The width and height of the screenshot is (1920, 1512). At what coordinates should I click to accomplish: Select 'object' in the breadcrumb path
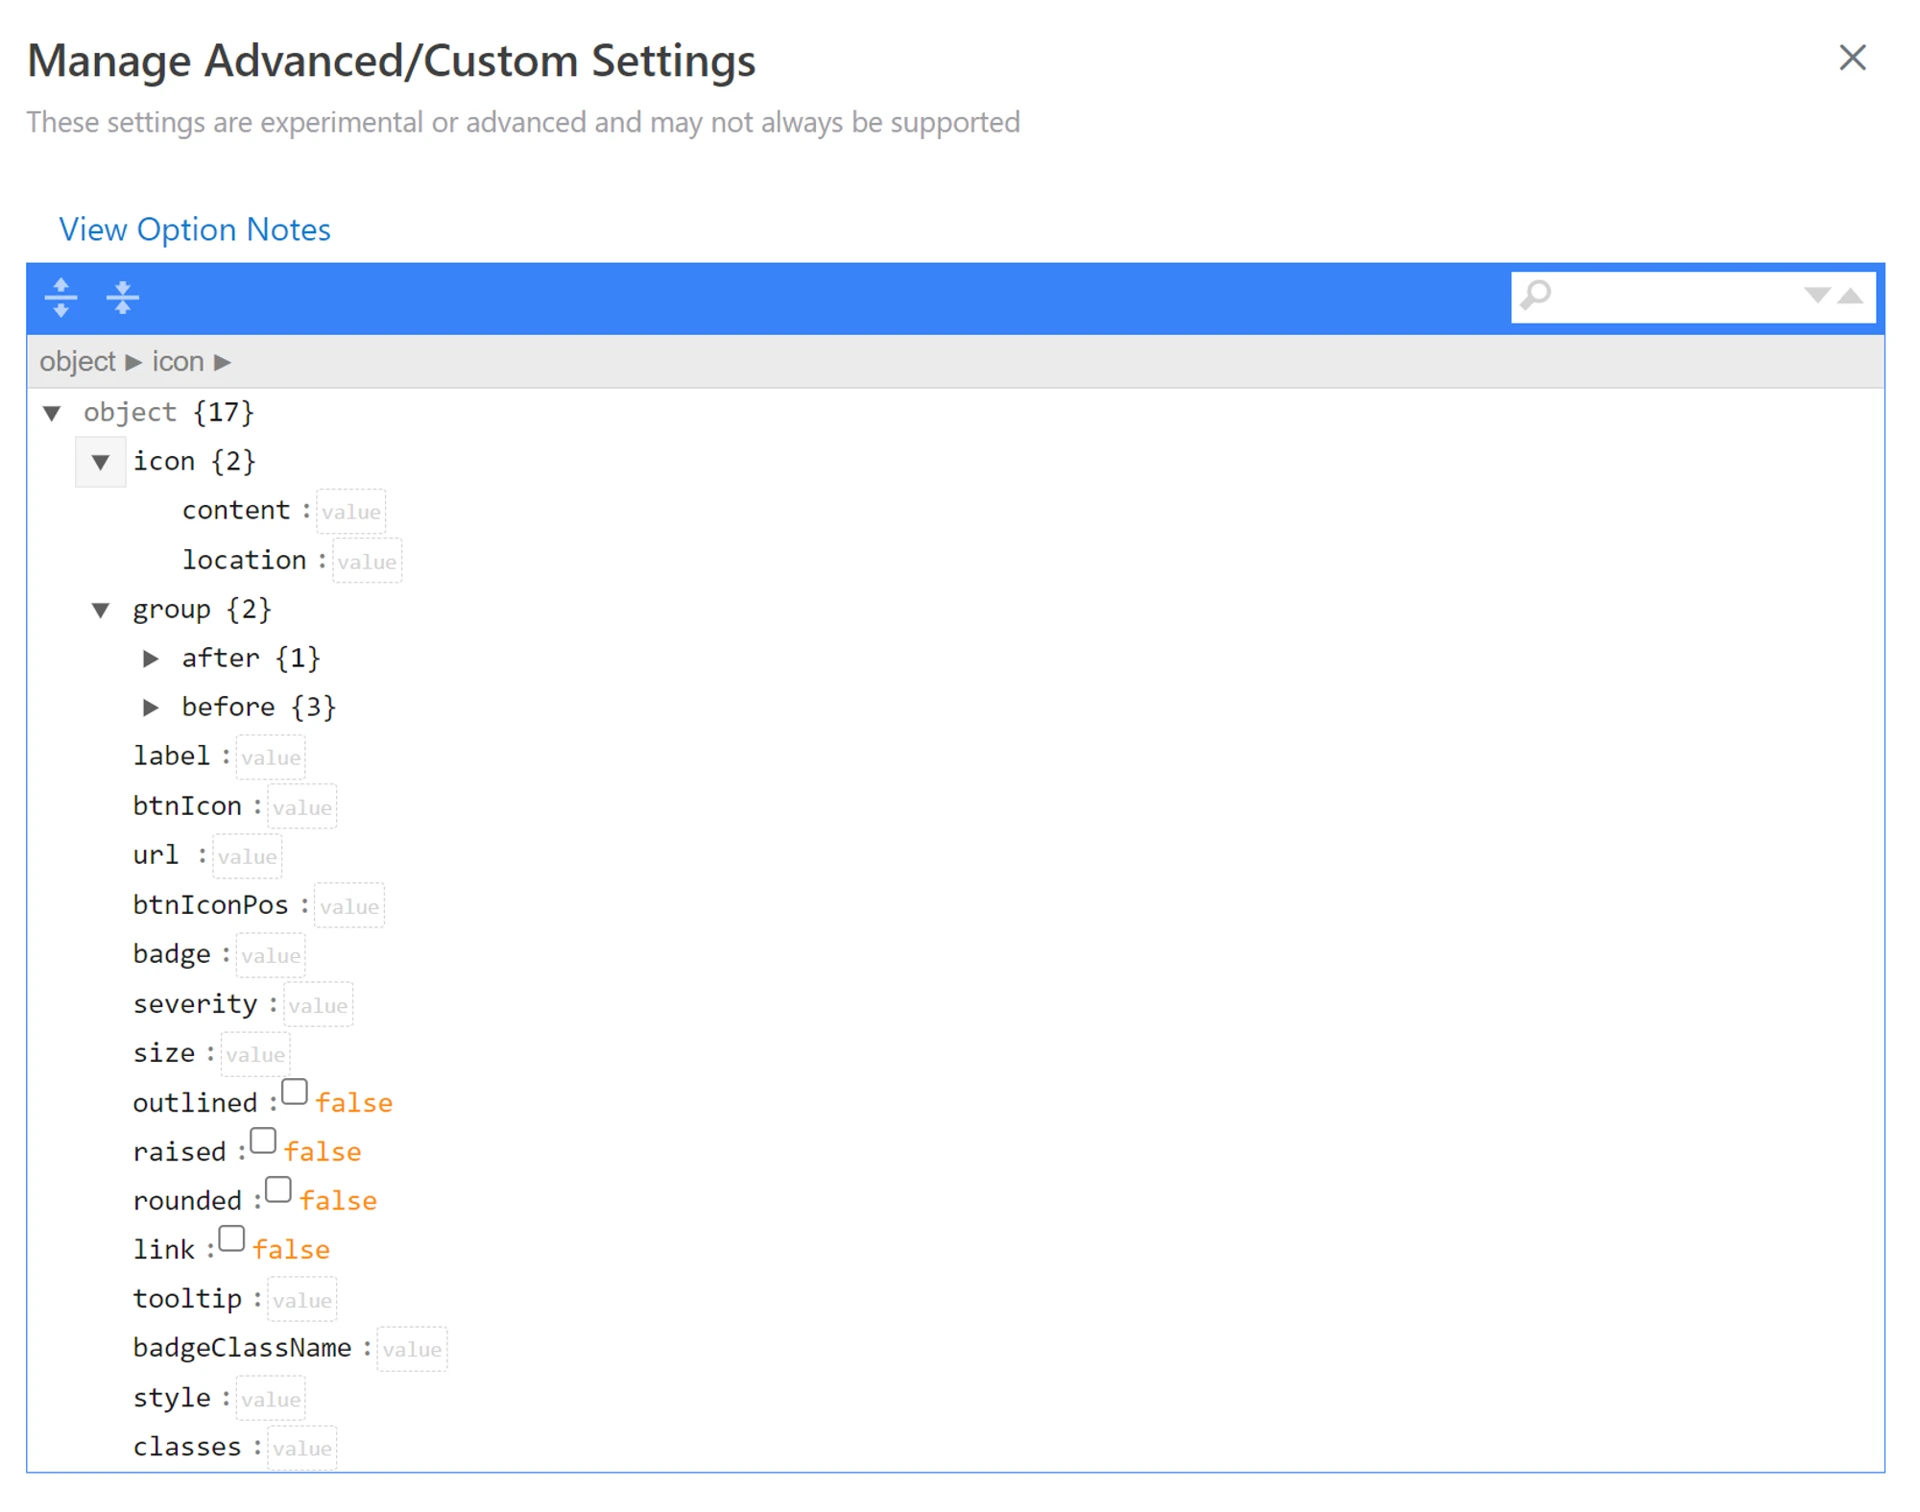pos(77,362)
